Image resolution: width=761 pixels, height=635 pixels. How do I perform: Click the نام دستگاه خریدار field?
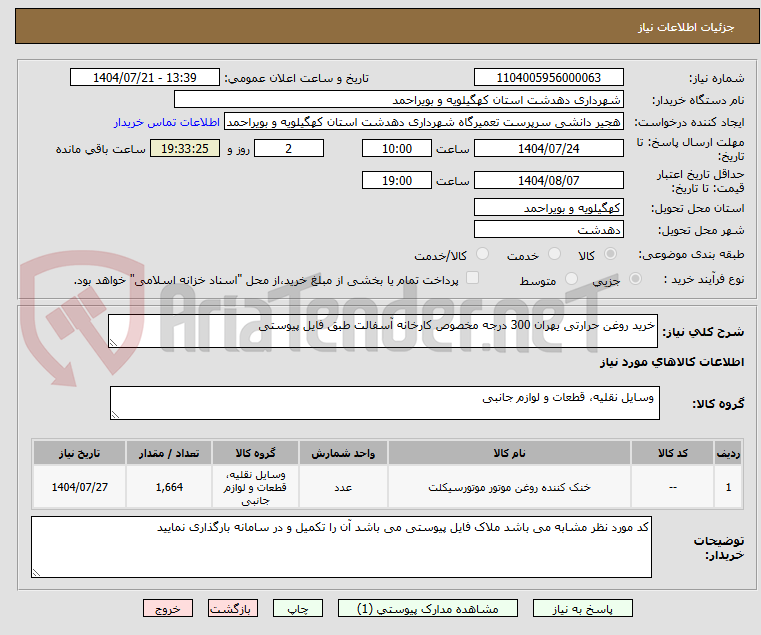398,100
